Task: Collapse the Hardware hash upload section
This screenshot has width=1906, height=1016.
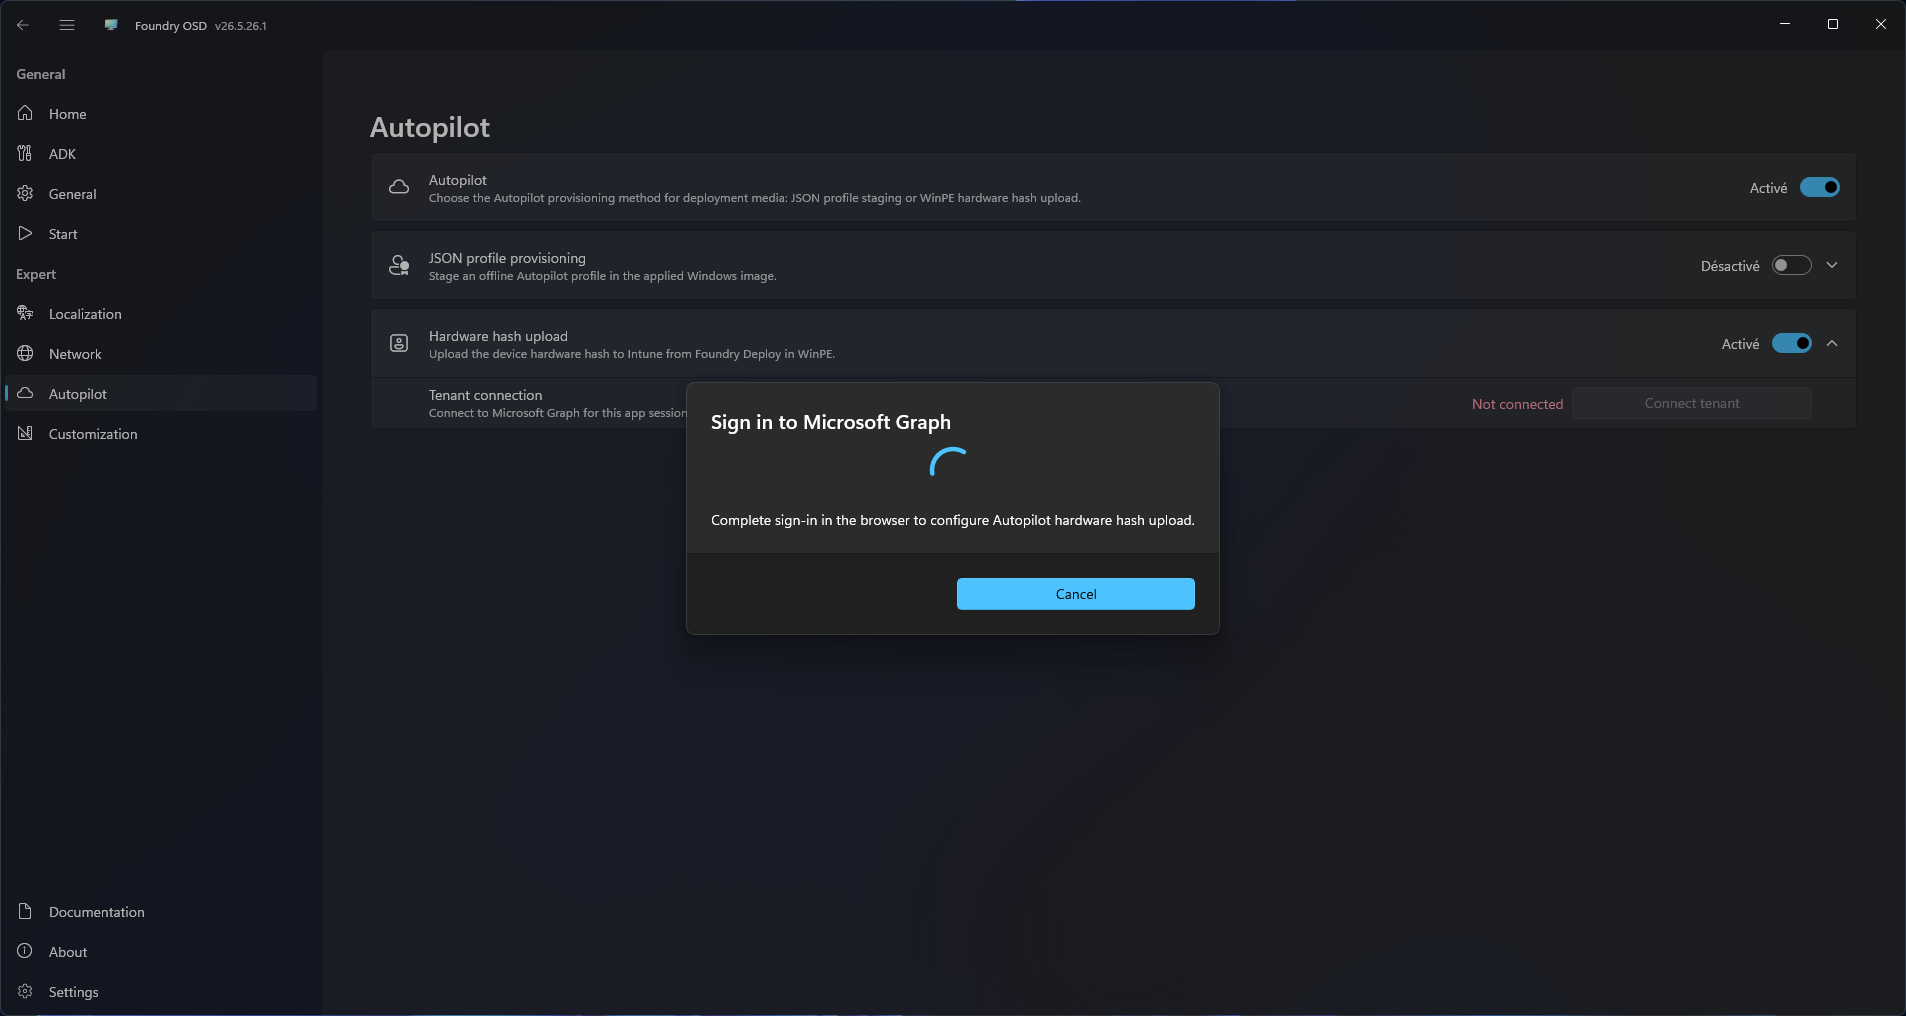Action: pyautogui.click(x=1832, y=343)
